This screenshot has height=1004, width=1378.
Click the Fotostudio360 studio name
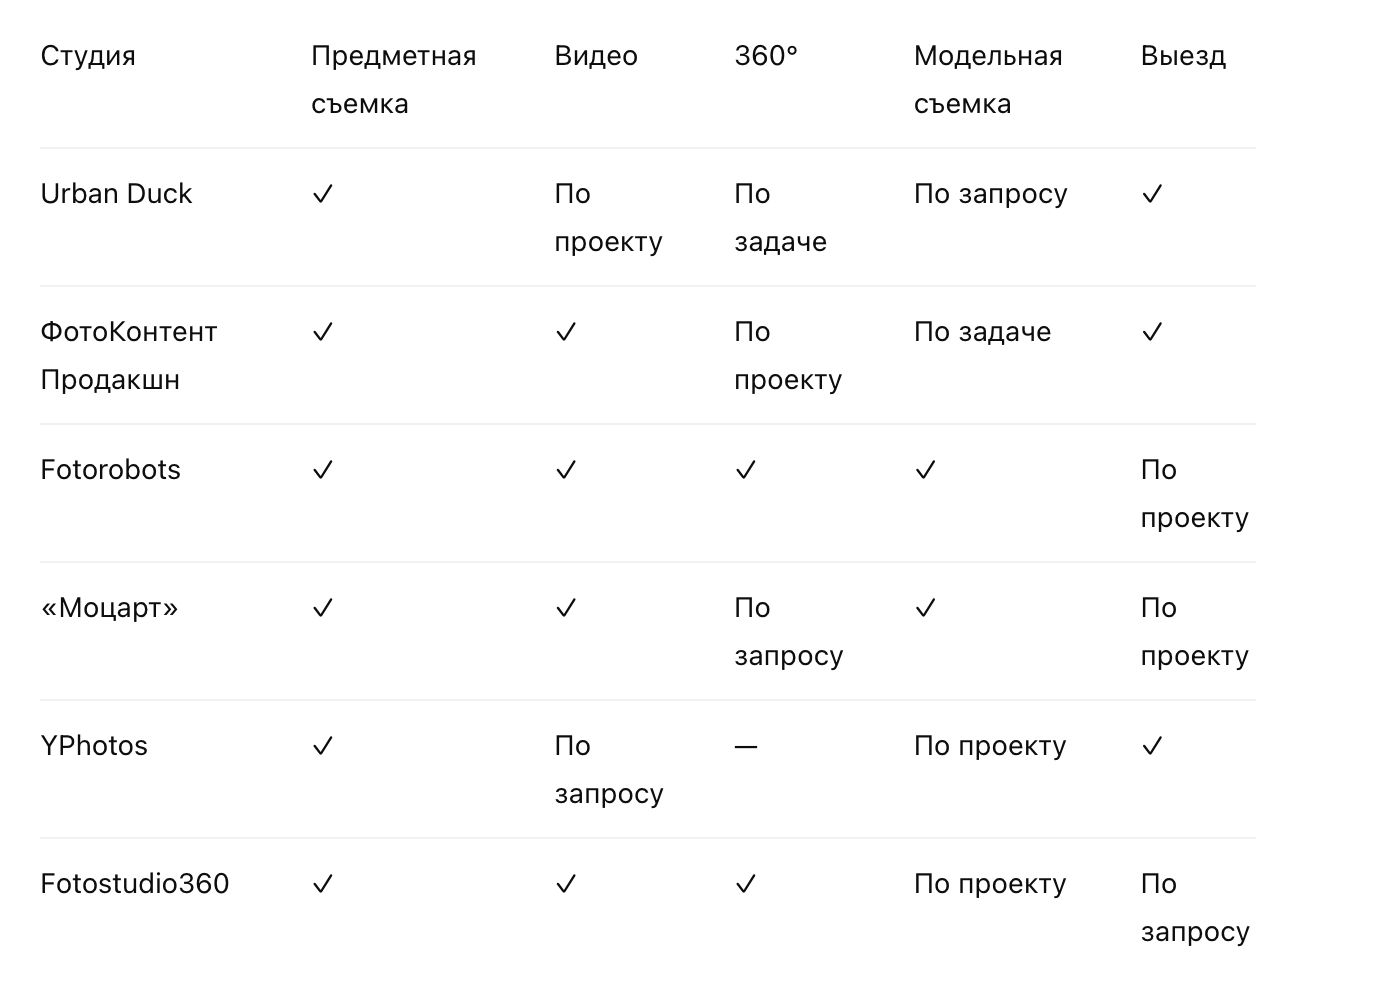click(135, 884)
